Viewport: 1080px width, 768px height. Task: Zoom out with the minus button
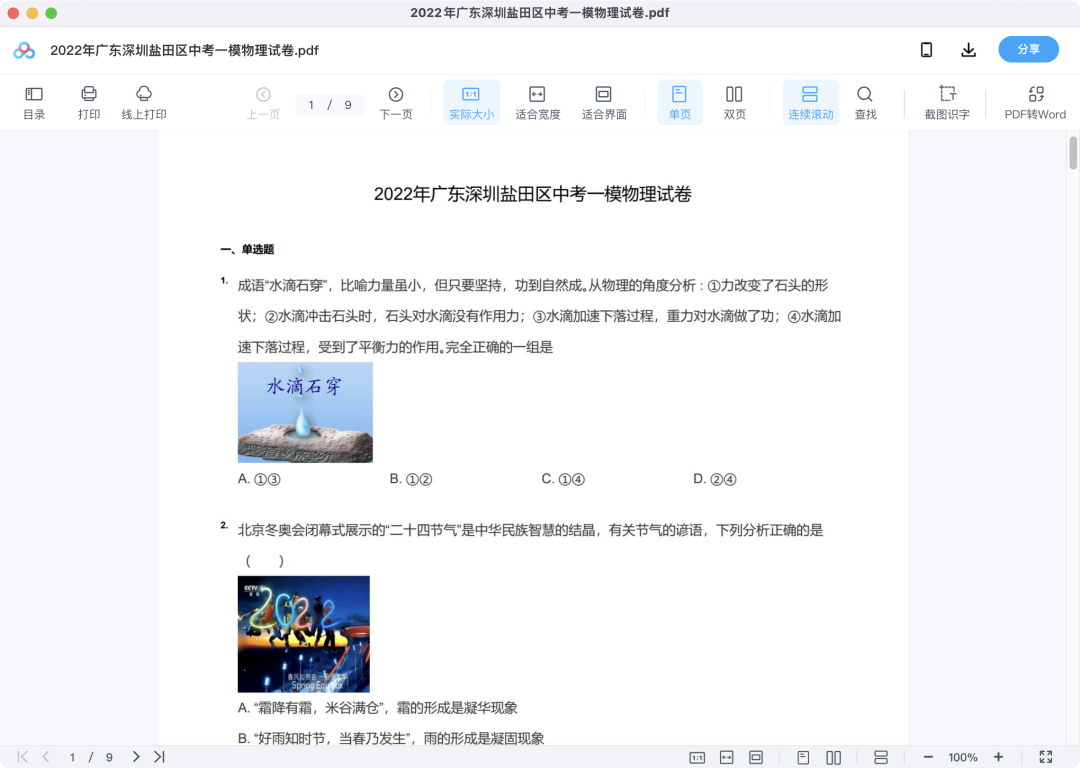[928, 758]
